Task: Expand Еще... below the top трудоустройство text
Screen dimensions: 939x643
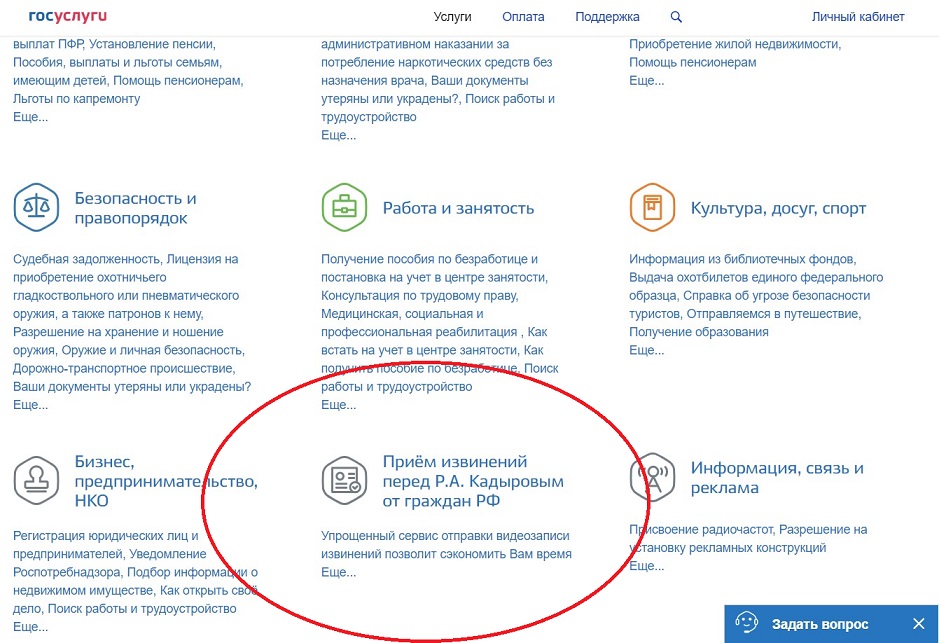Action: coord(338,135)
